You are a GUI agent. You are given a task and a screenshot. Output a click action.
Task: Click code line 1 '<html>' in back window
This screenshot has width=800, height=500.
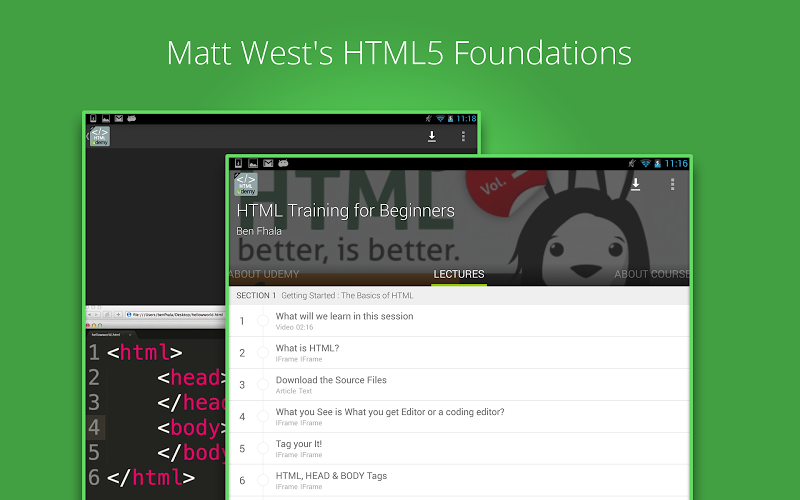pos(144,353)
